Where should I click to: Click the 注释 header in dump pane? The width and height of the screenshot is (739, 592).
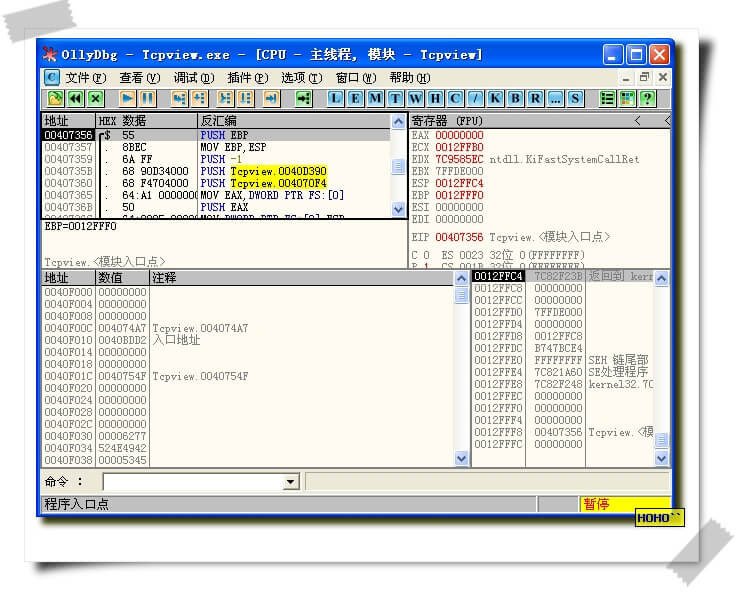coord(302,278)
